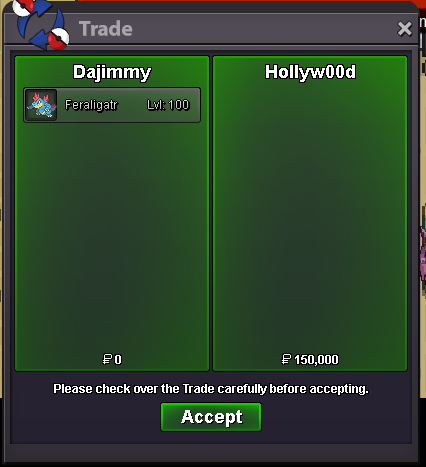Click the Trade Pokéball swap icon
Screen dimensions: 426x467
click(41, 24)
